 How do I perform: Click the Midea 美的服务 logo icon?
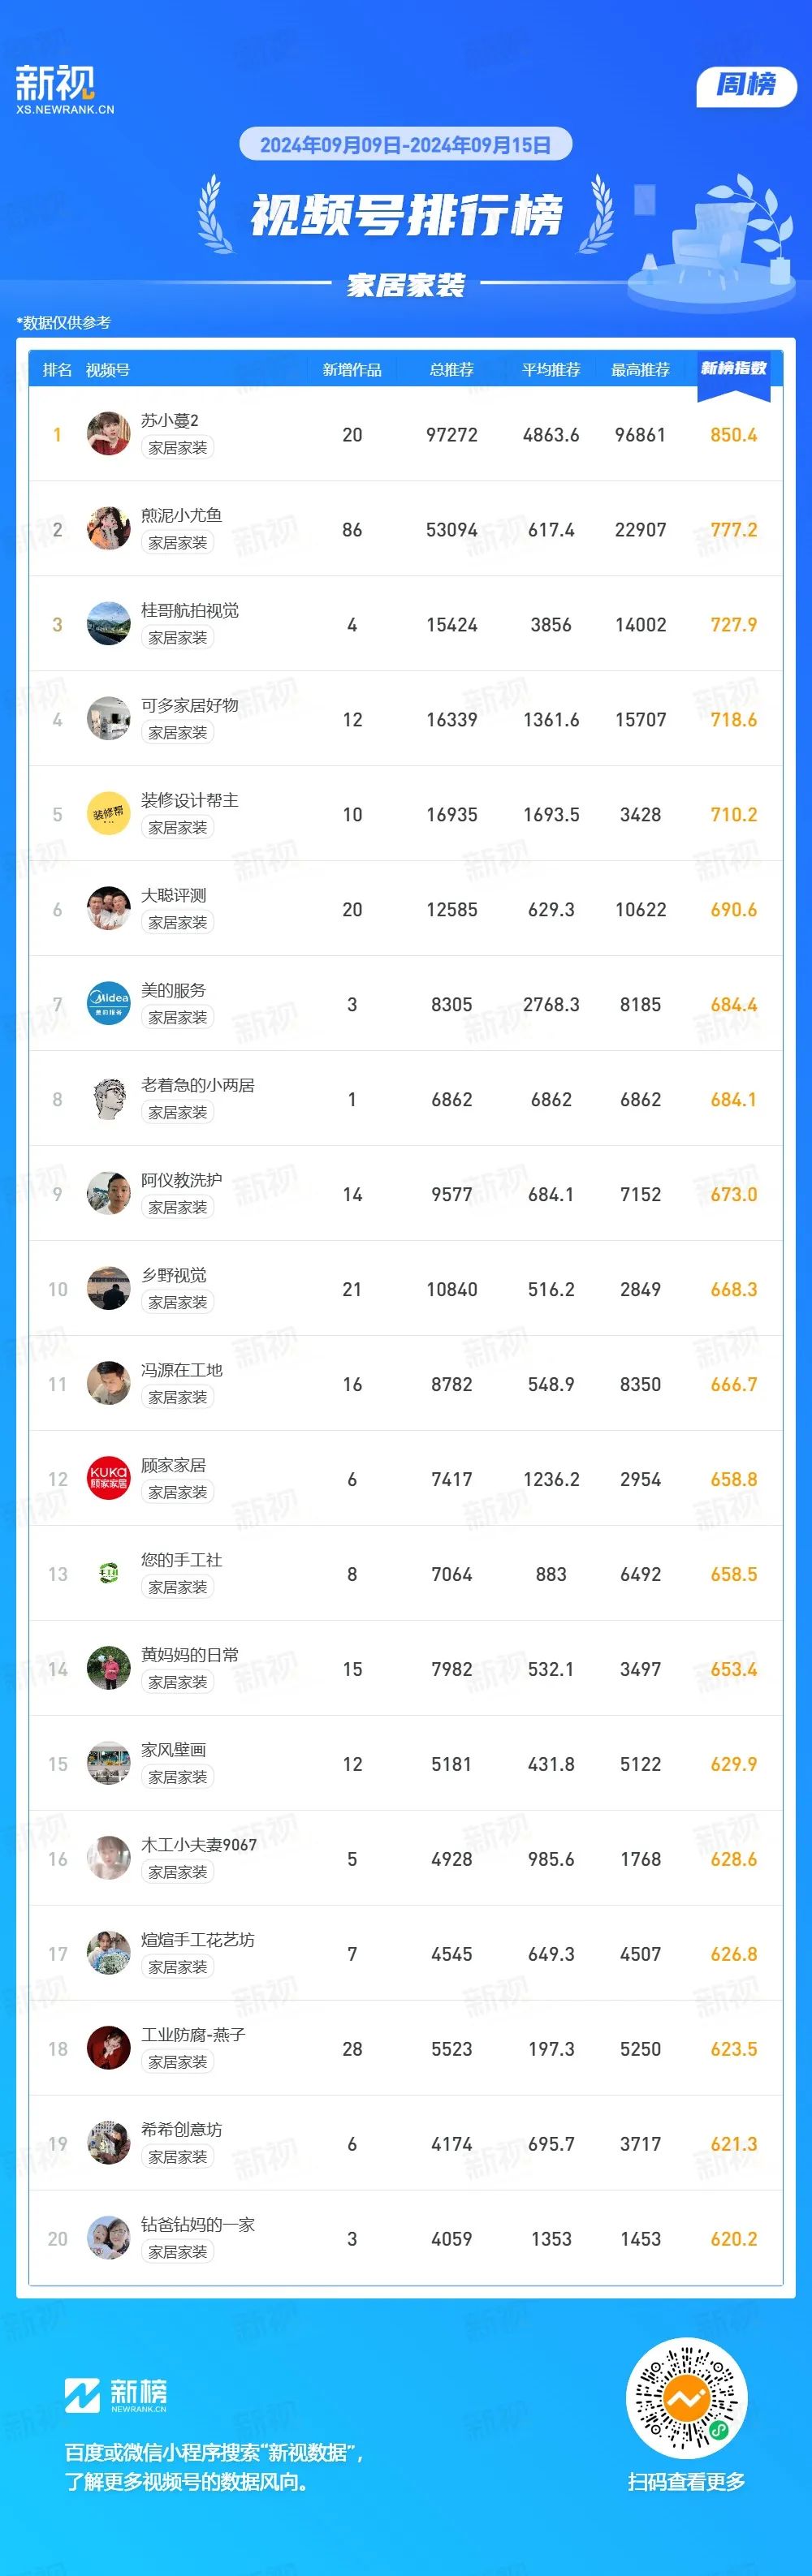pos(108,1004)
